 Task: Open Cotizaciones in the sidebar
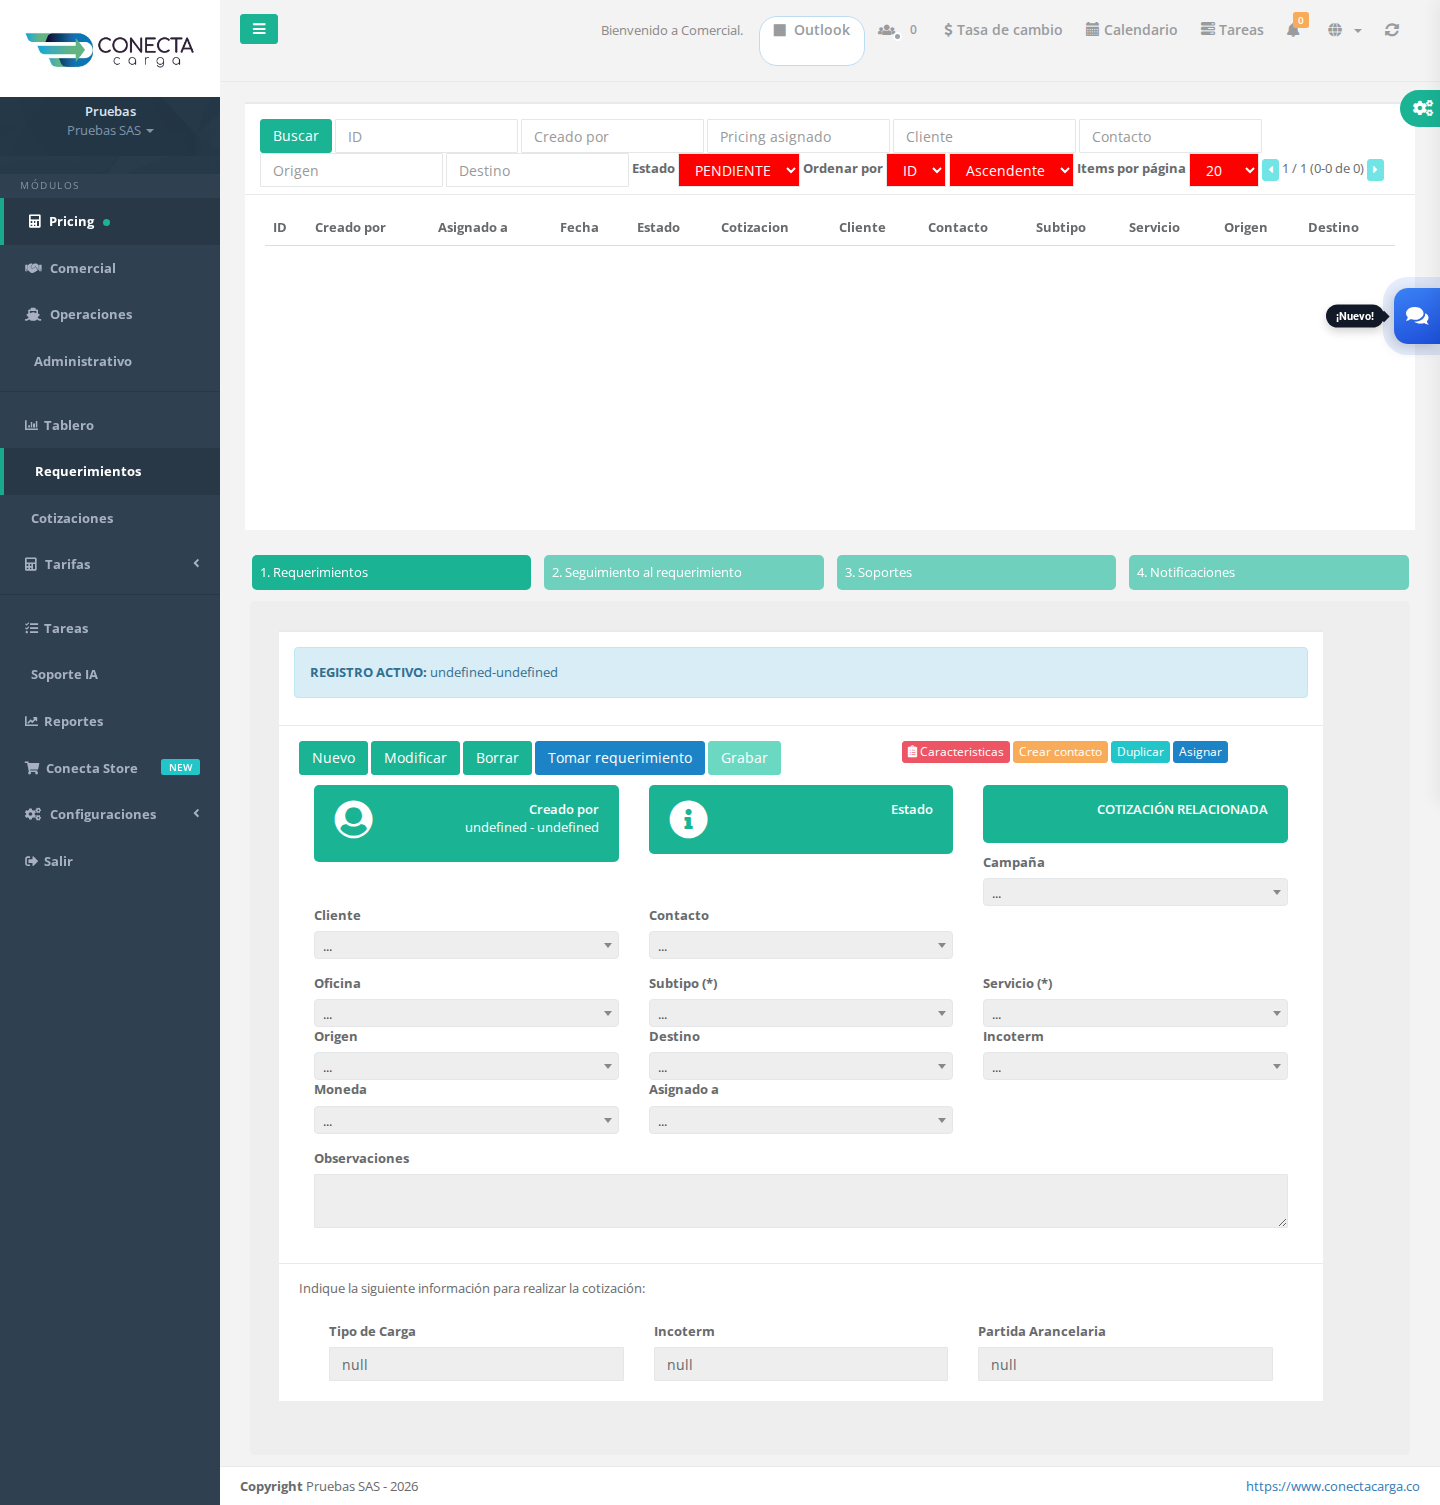tap(110, 518)
